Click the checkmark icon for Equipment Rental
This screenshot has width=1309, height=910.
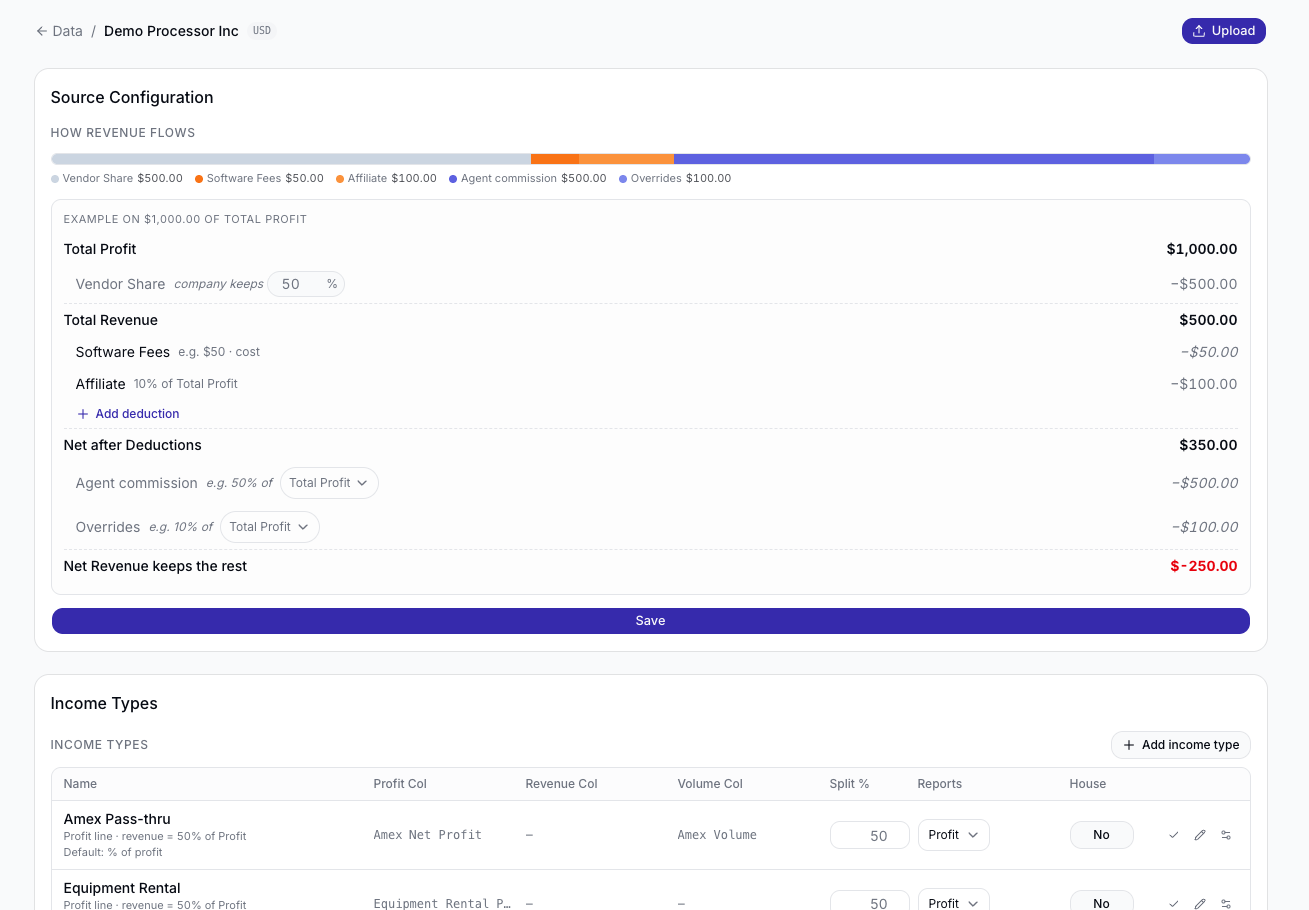[x=1173, y=903]
